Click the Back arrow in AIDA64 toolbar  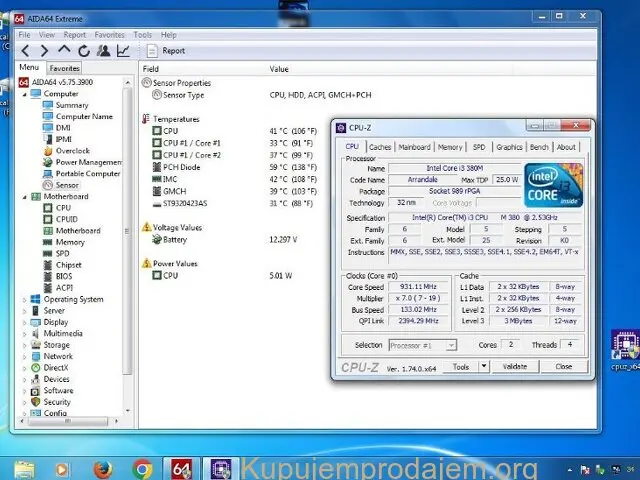[27, 50]
